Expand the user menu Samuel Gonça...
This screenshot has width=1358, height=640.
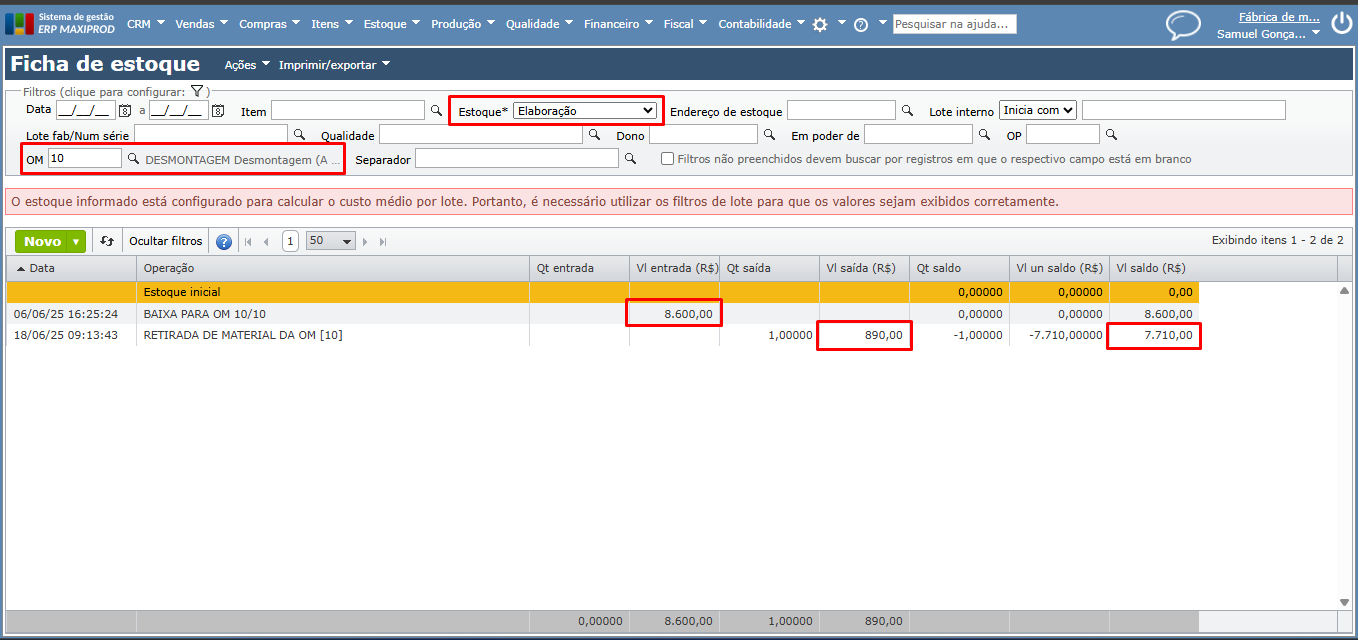(1268, 33)
